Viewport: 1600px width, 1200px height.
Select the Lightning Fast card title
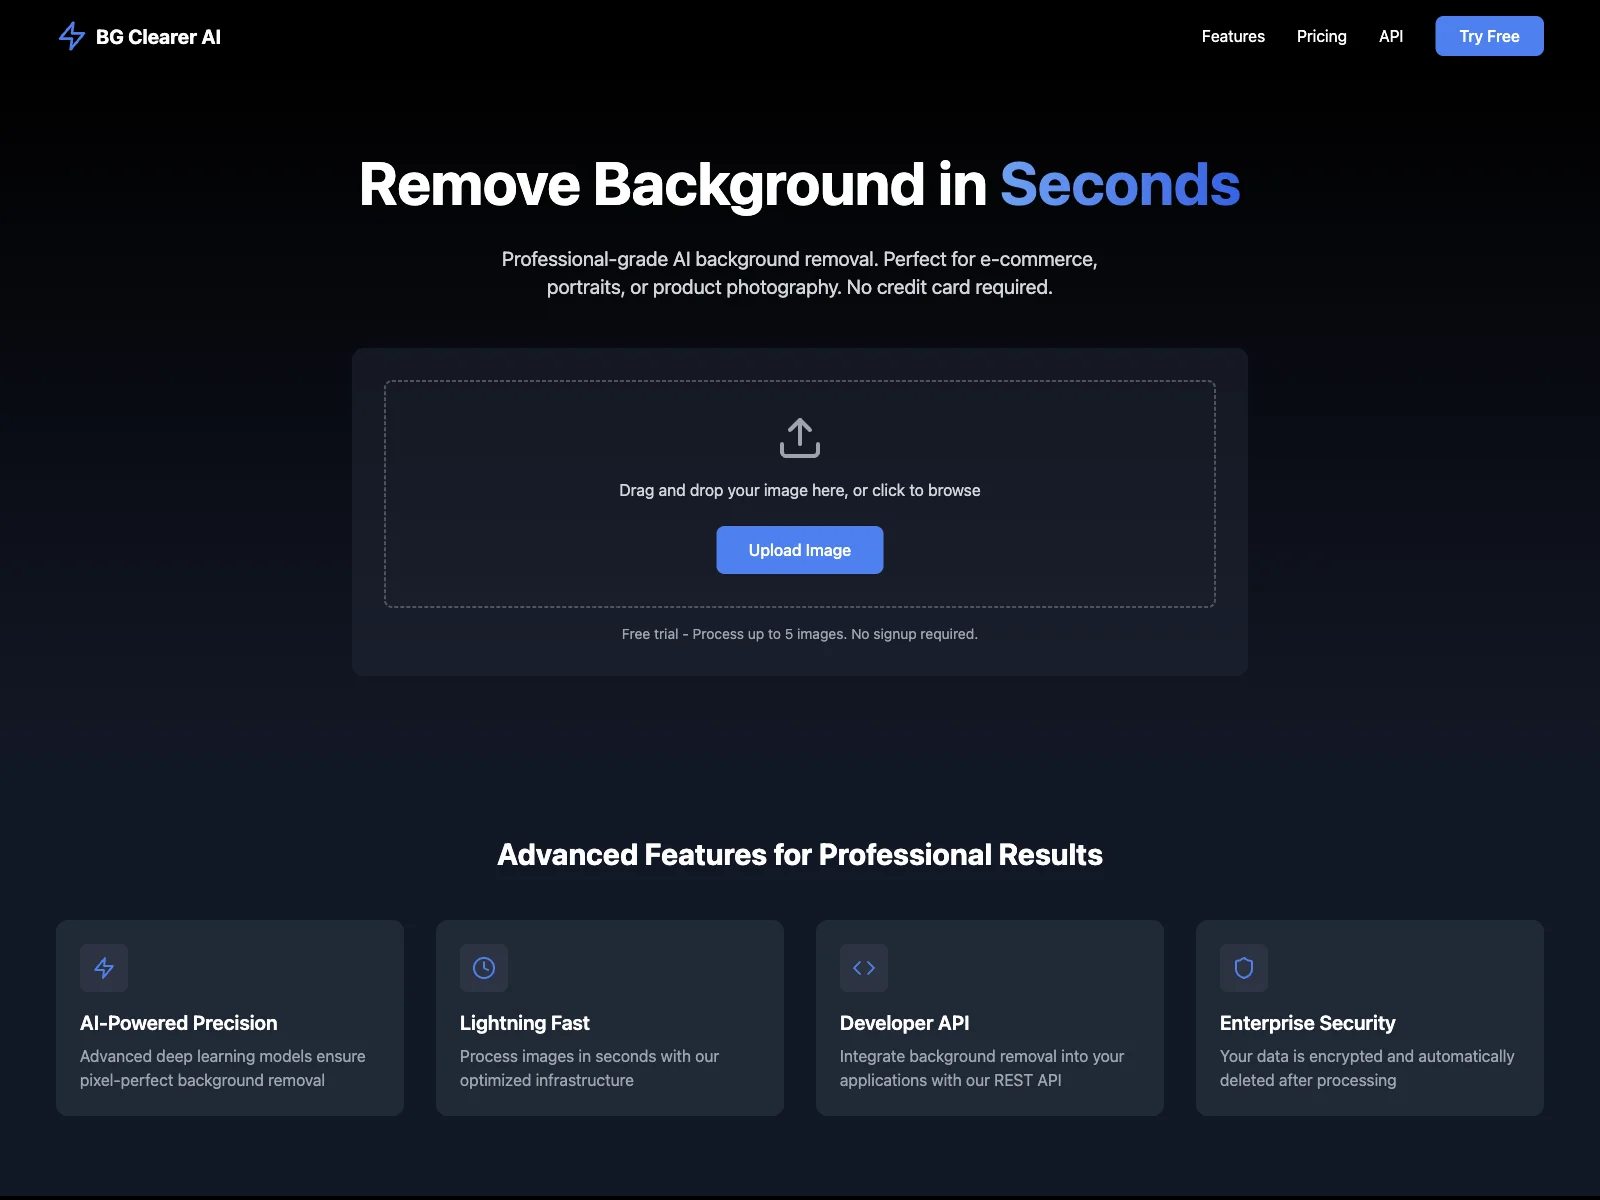[x=525, y=1023]
